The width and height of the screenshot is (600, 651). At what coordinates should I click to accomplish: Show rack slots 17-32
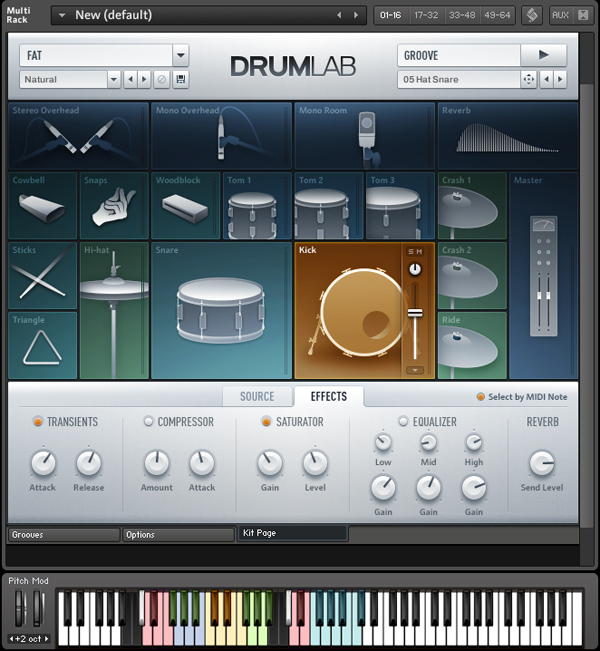click(426, 15)
